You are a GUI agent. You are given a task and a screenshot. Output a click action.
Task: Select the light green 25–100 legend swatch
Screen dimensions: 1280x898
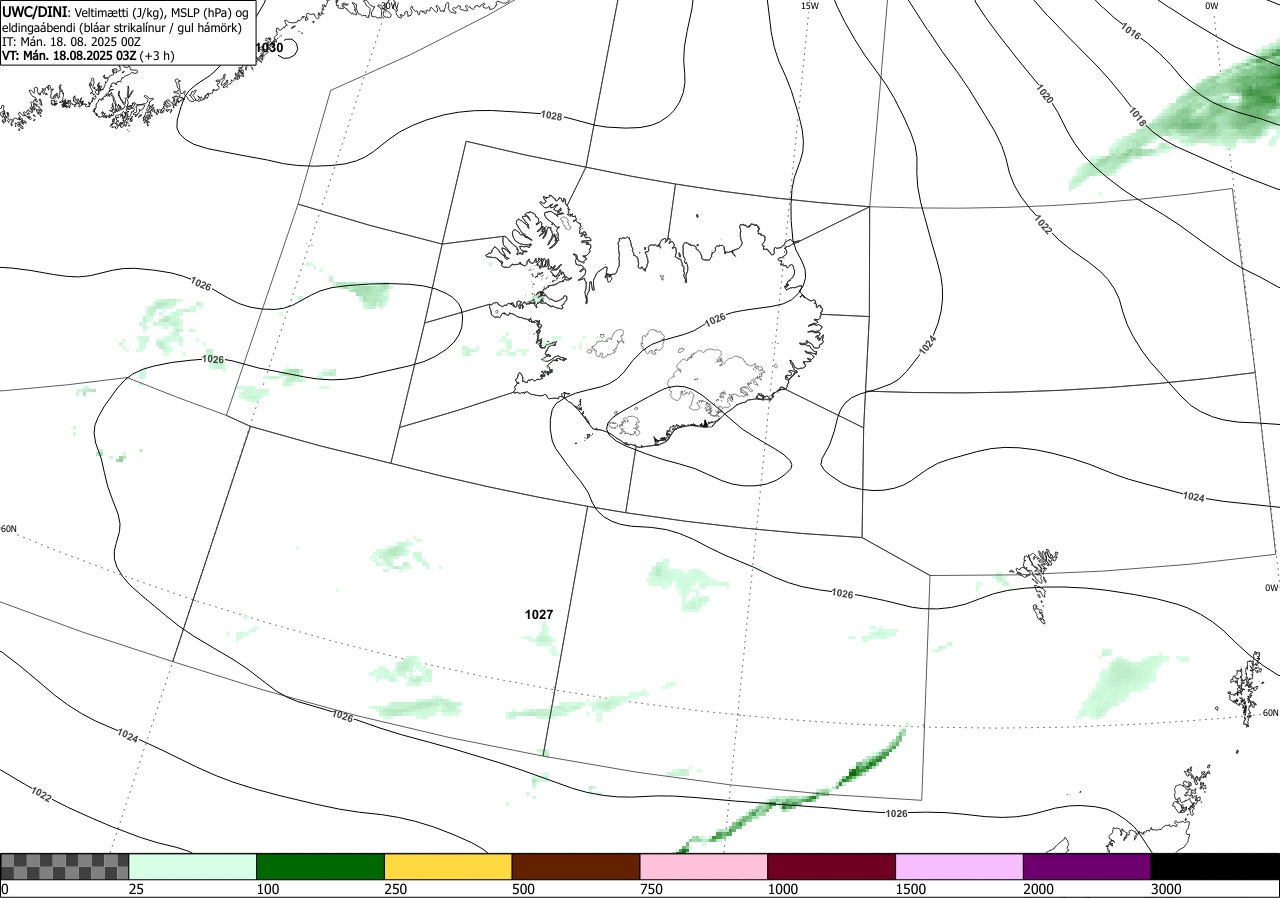[193, 866]
